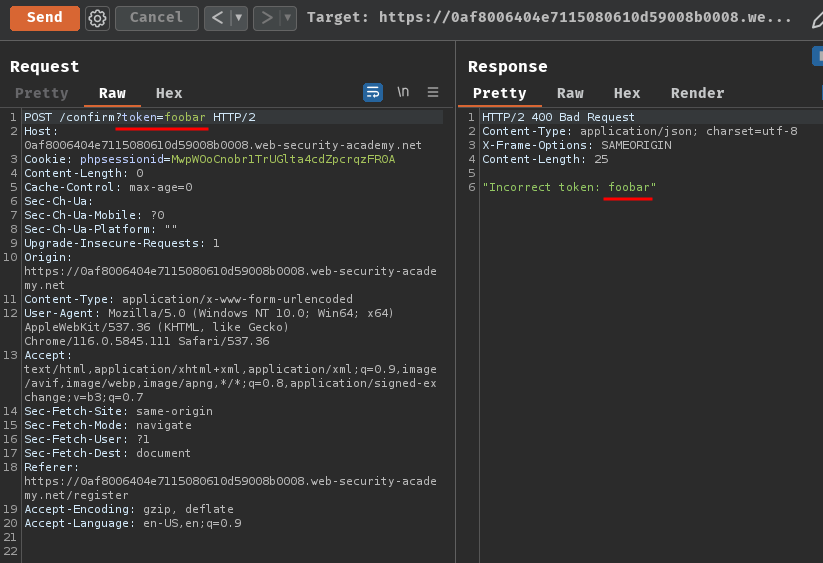823x563 pixels.
Task: Click the response Content-Length: 25 header
Action: click(545, 159)
